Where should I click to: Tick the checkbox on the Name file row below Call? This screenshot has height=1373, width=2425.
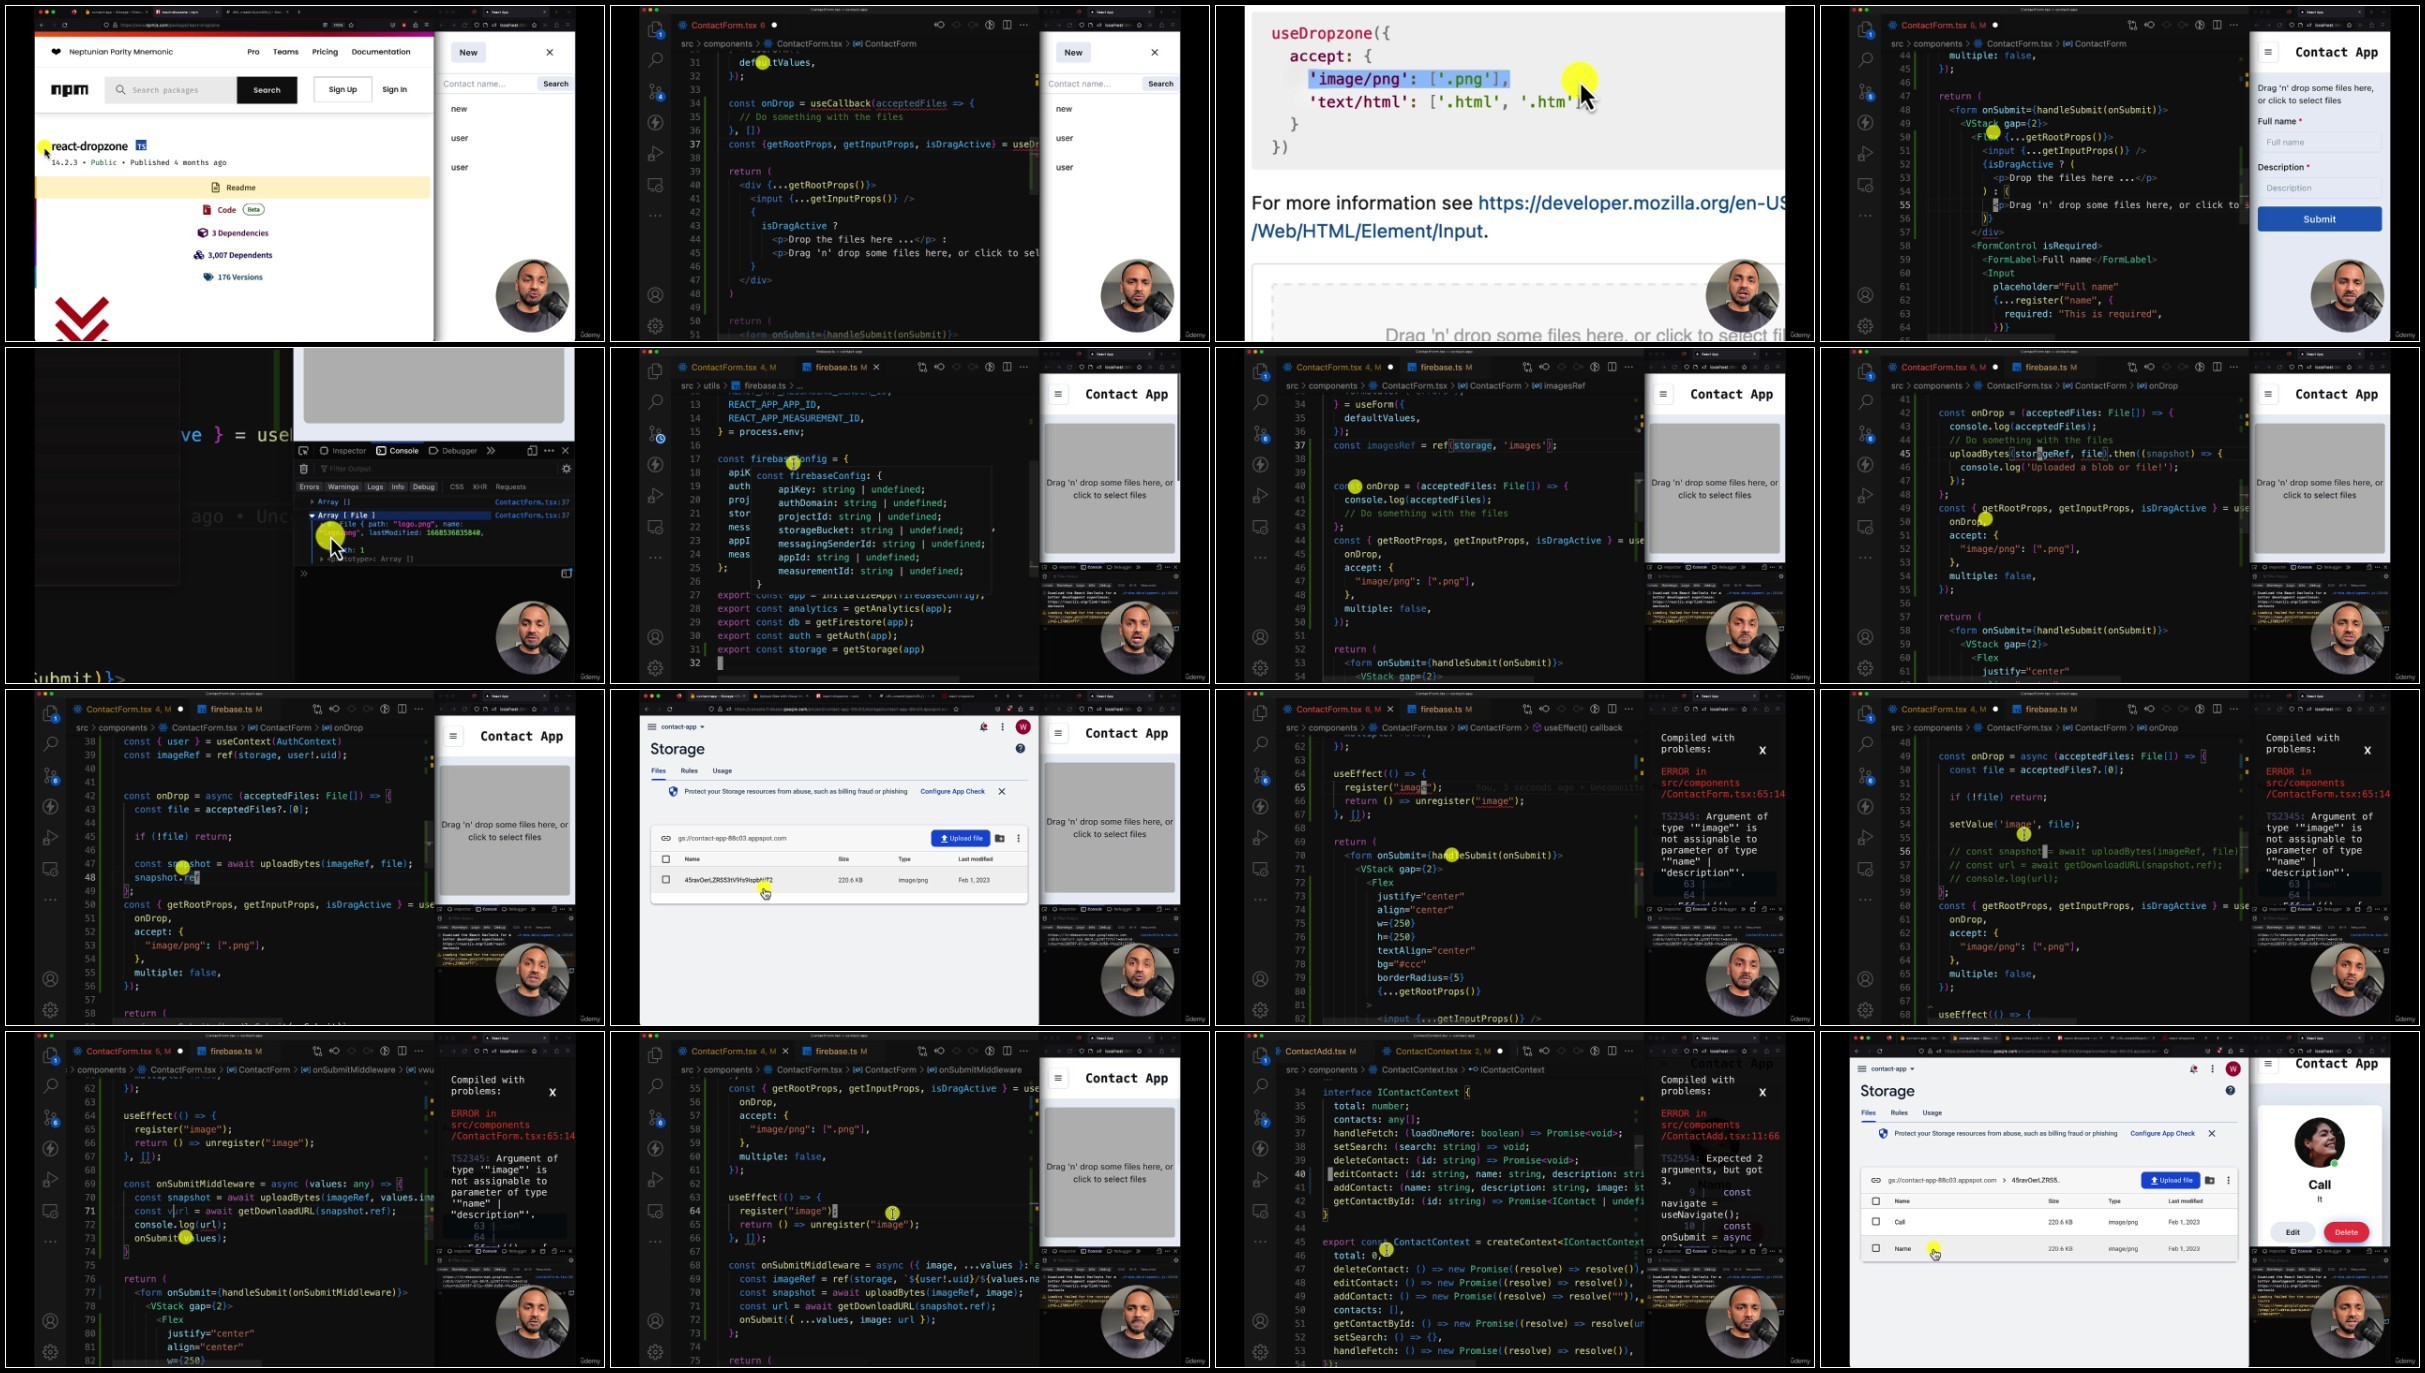(x=1876, y=1248)
